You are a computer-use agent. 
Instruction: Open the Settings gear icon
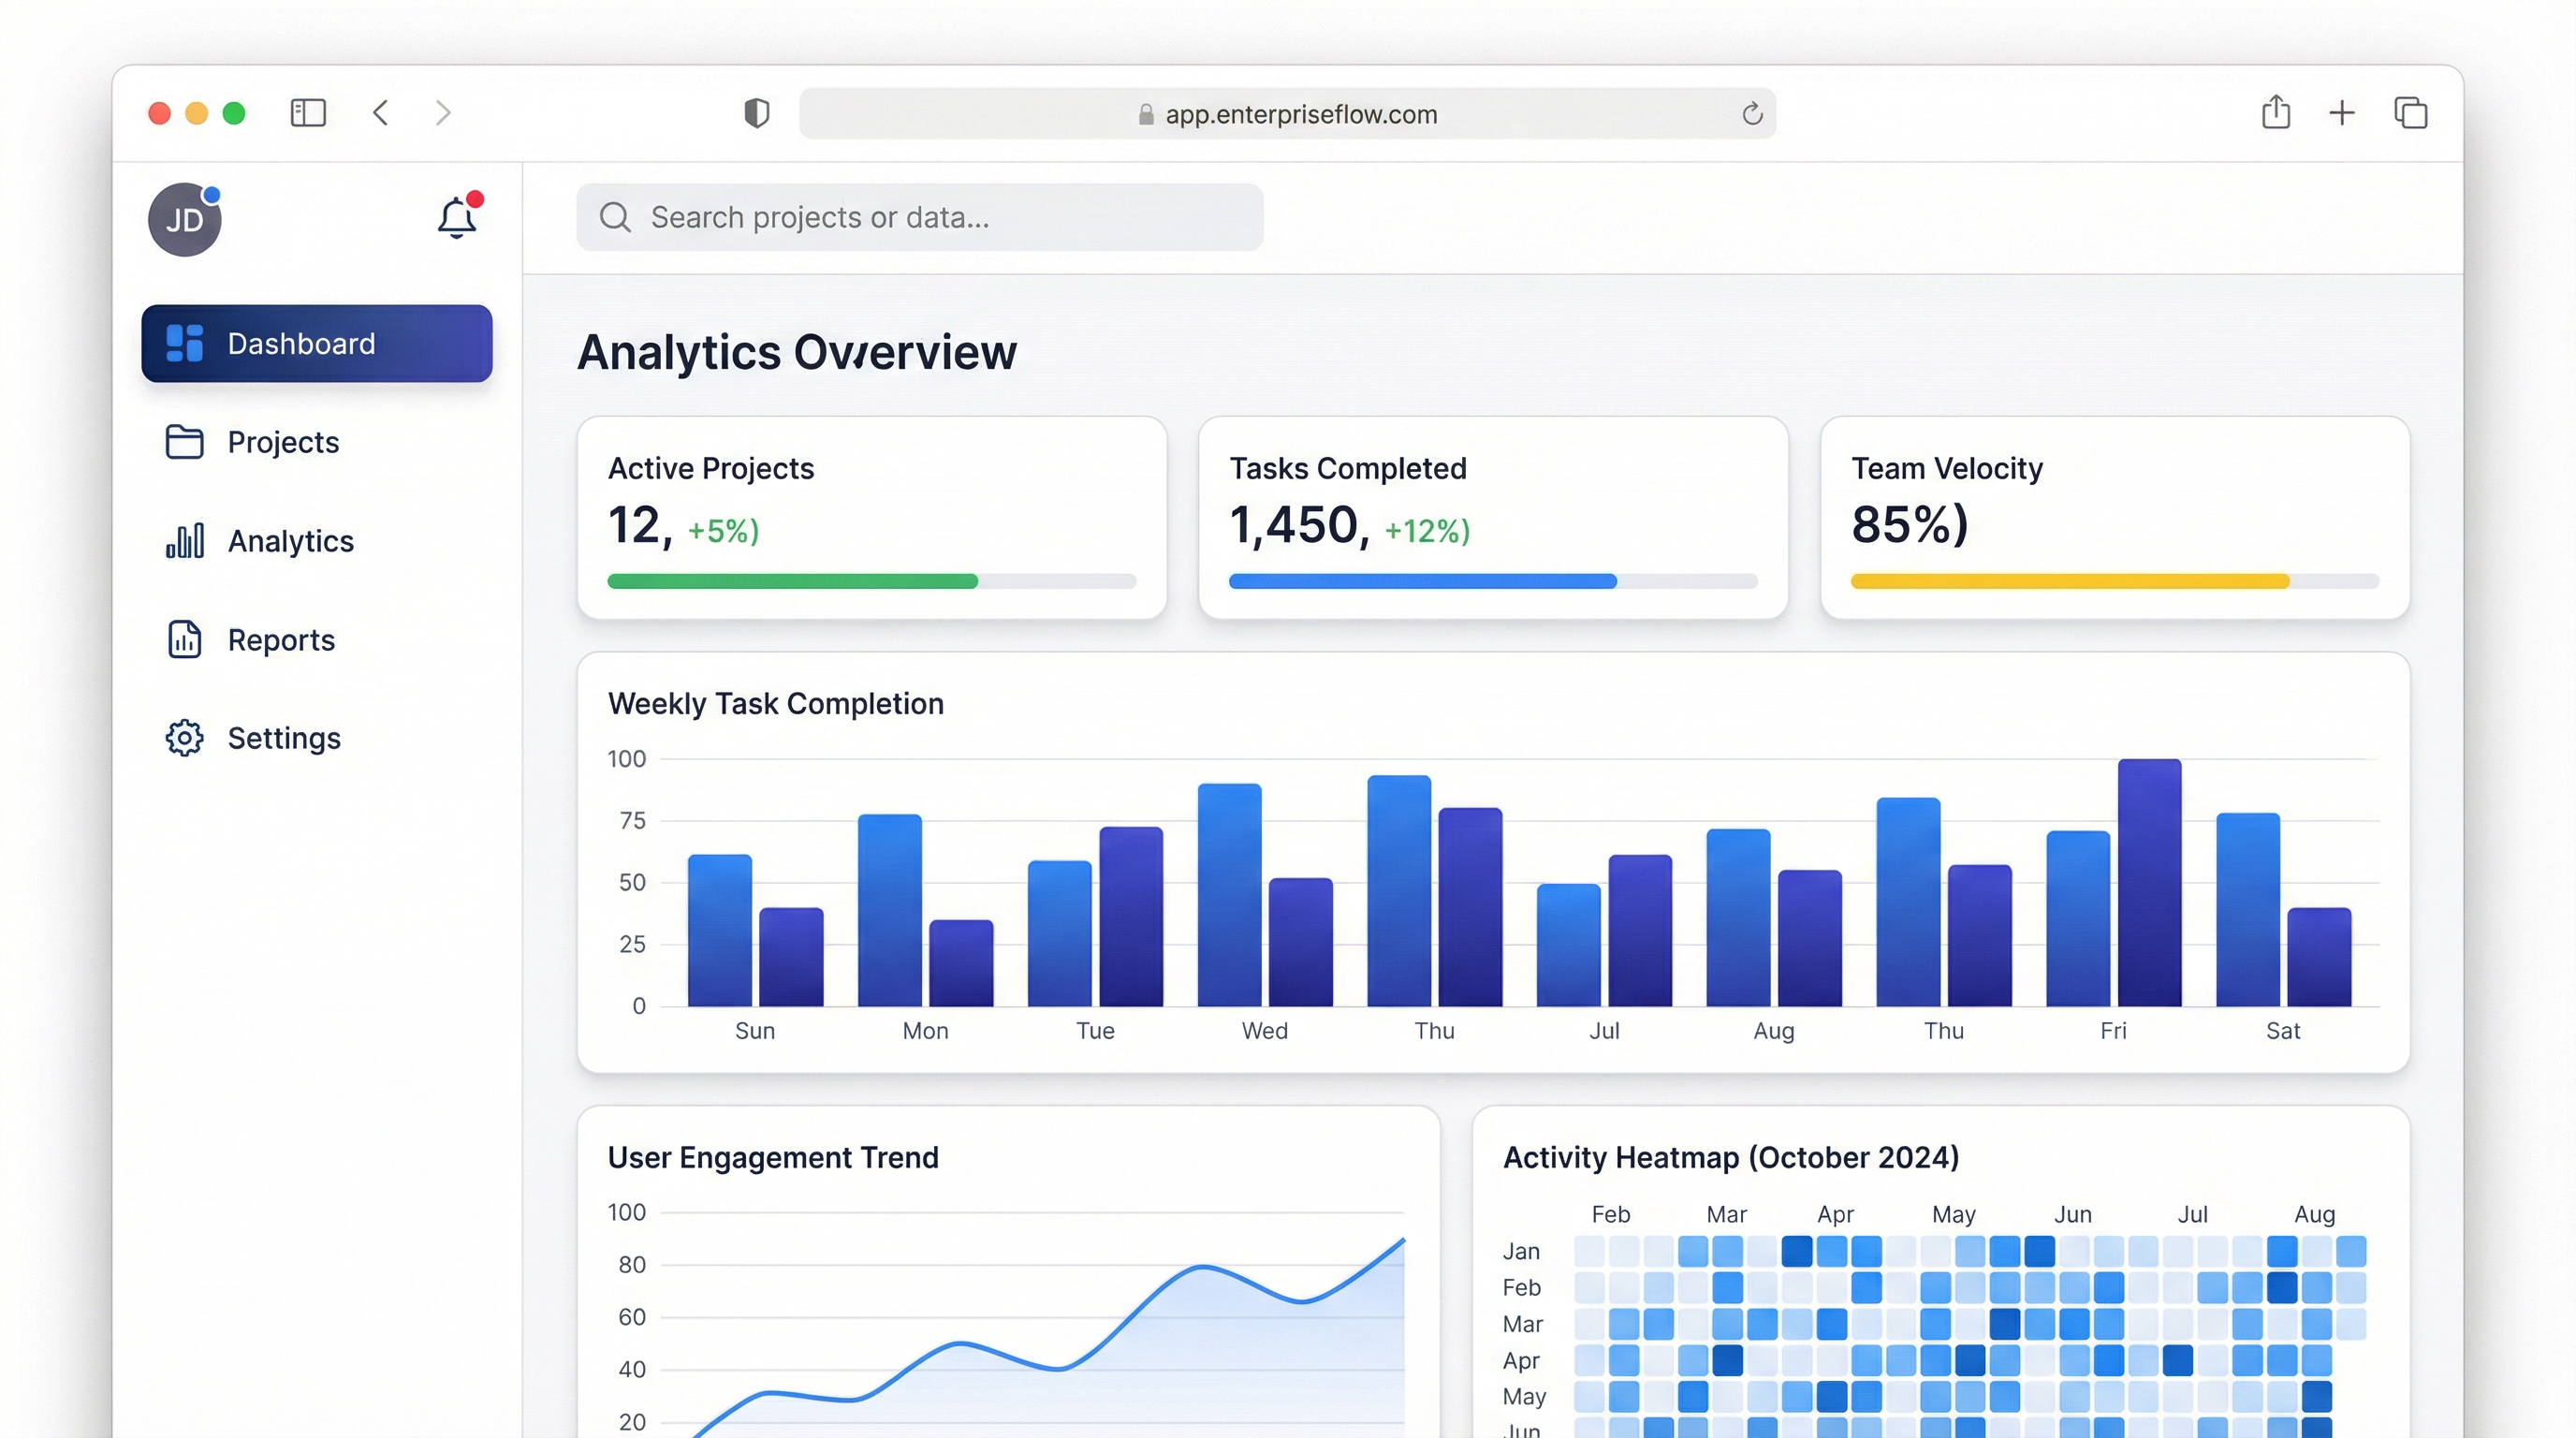tap(184, 737)
